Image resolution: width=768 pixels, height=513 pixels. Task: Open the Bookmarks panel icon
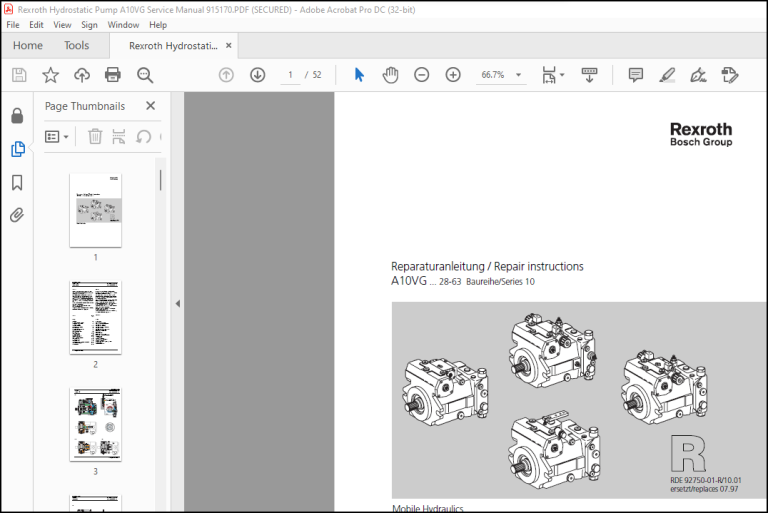17,182
